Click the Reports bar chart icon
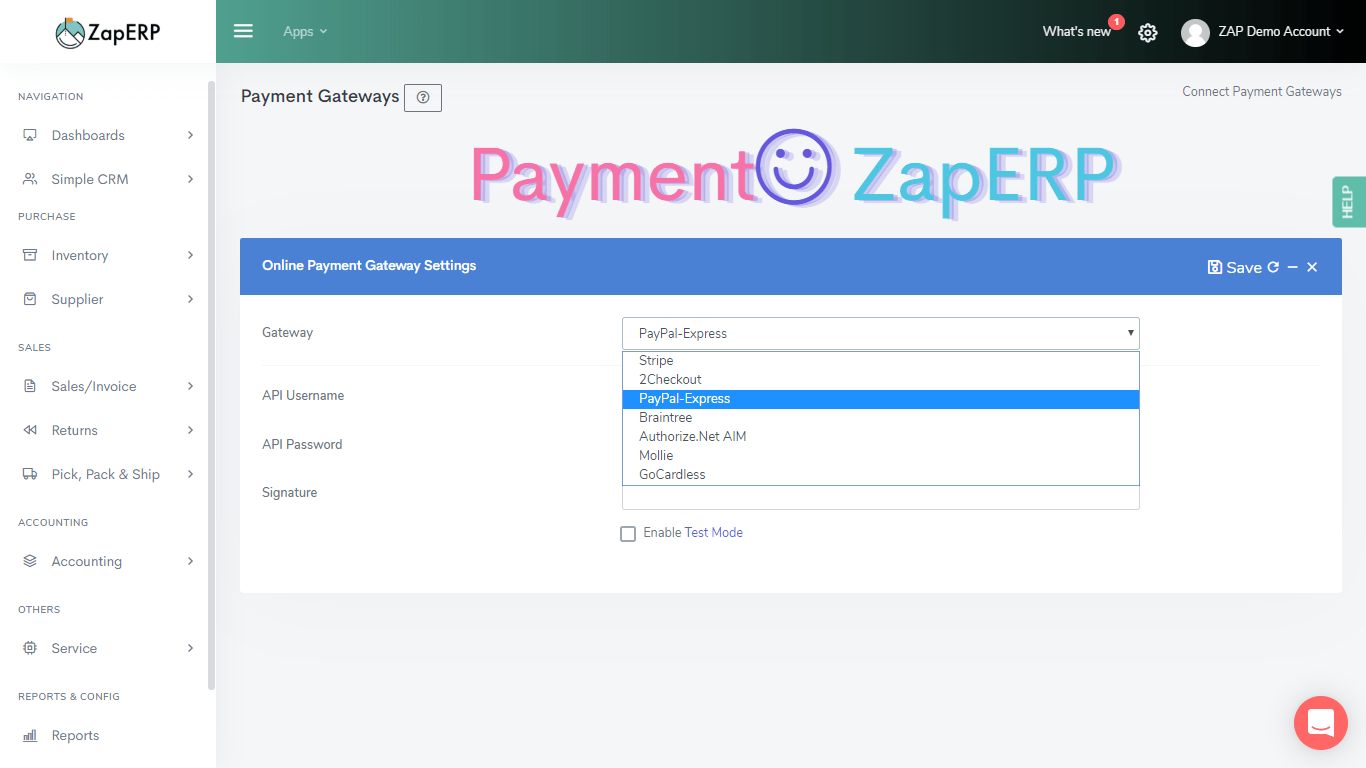1366x768 pixels. (x=30, y=735)
